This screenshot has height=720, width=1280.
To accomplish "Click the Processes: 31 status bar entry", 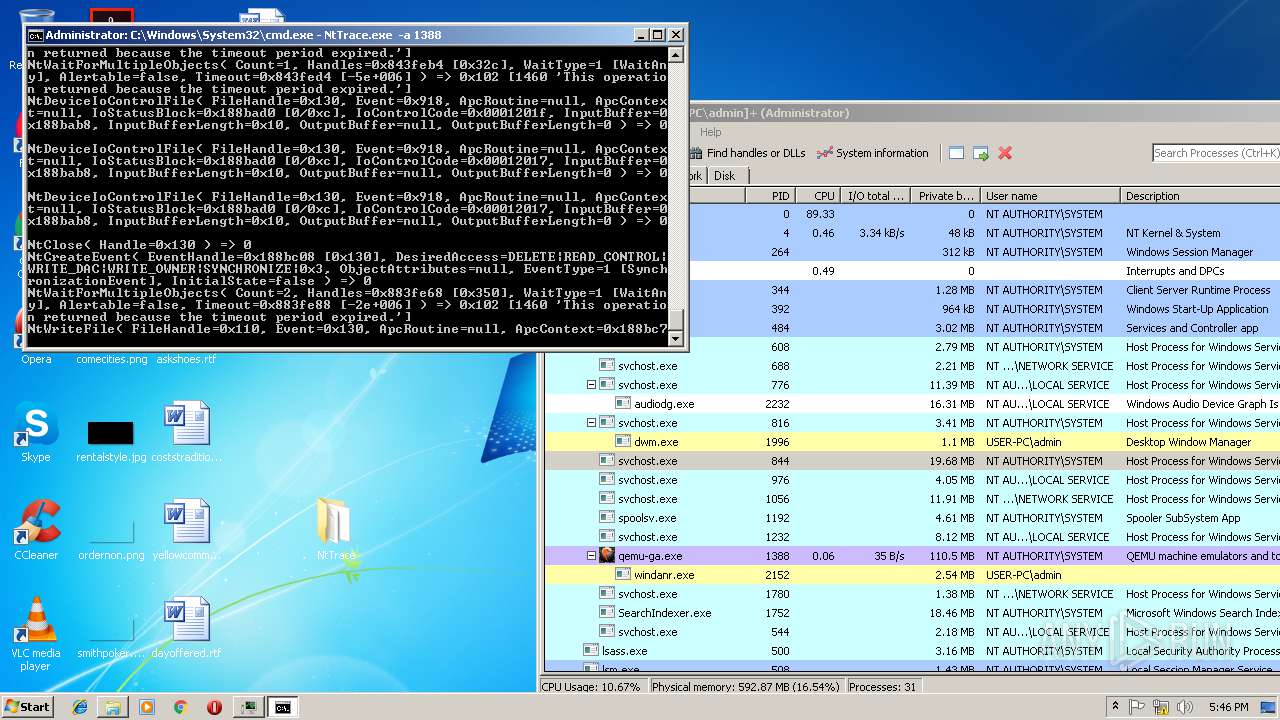I will (883, 687).
